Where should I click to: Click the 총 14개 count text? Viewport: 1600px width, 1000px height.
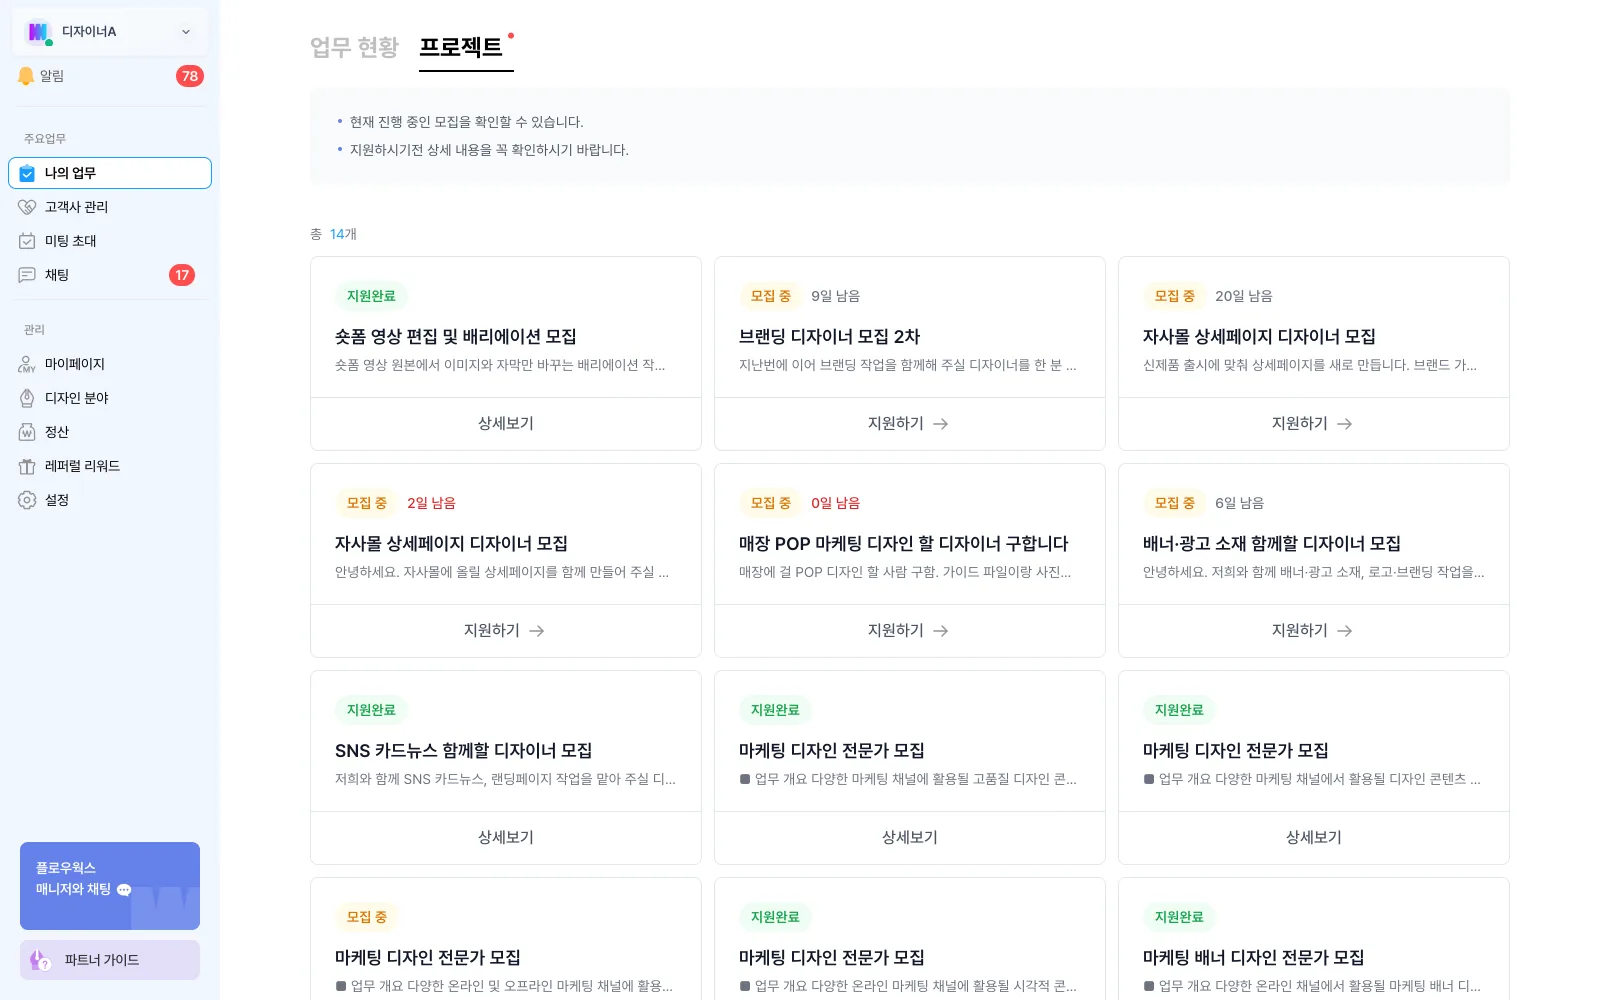[333, 234]
